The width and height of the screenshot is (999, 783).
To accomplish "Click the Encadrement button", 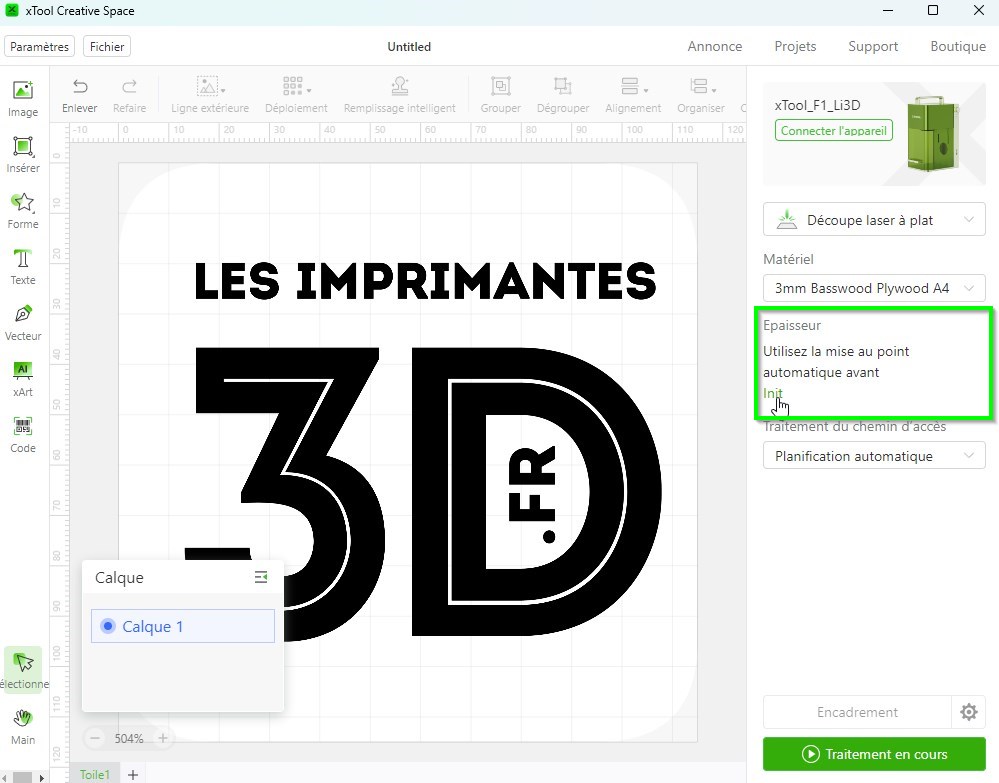I will click(x=857, y=712).
